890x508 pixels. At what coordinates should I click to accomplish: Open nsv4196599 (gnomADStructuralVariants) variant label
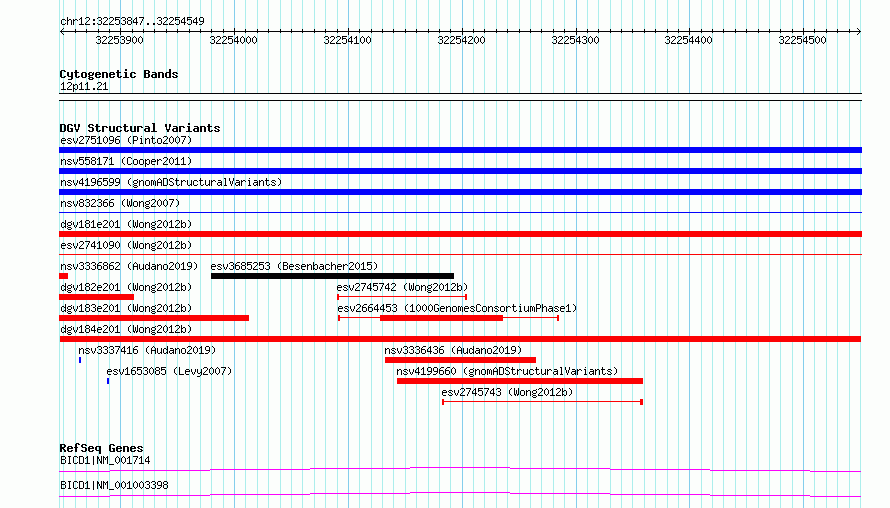point(171,182)
